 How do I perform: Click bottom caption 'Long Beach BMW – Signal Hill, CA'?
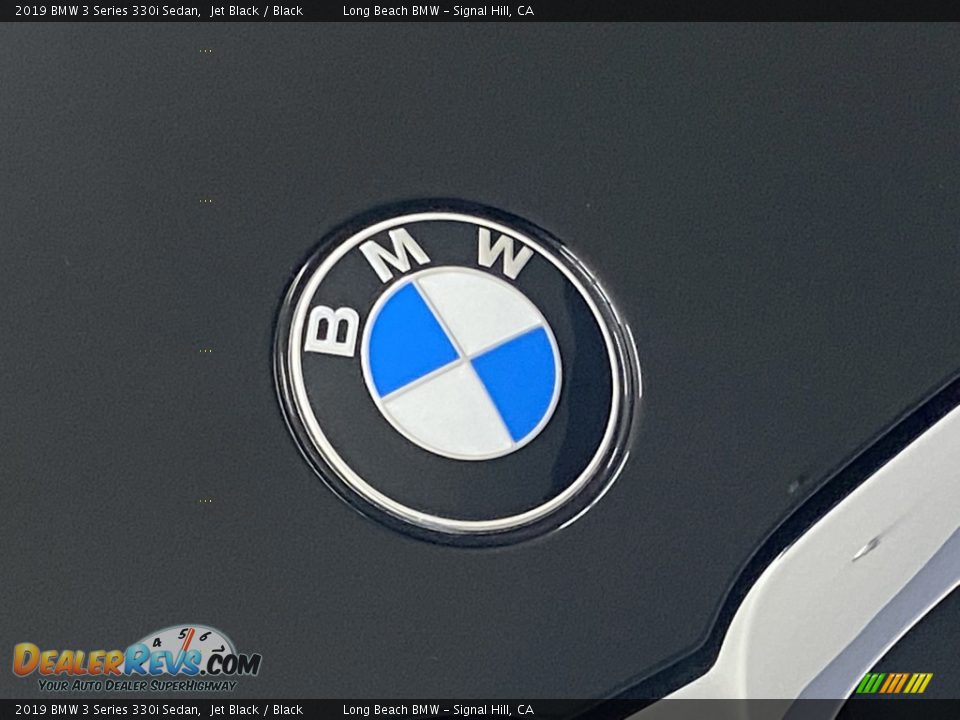tap(438, 710)
